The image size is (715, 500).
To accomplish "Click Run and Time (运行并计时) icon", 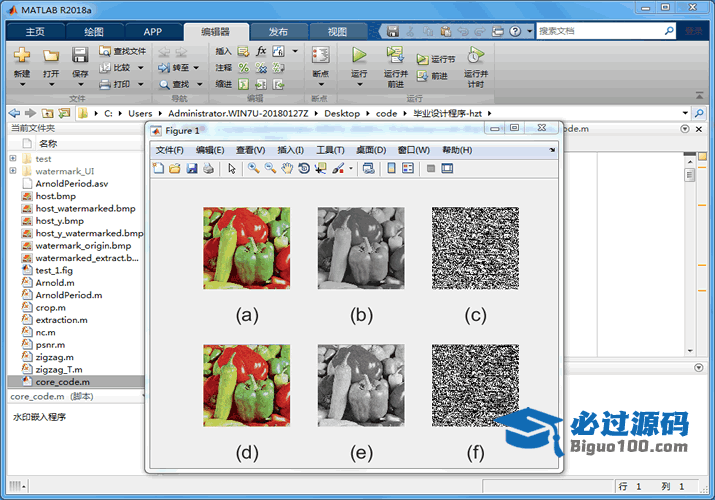I will click(x=475, y=55).
